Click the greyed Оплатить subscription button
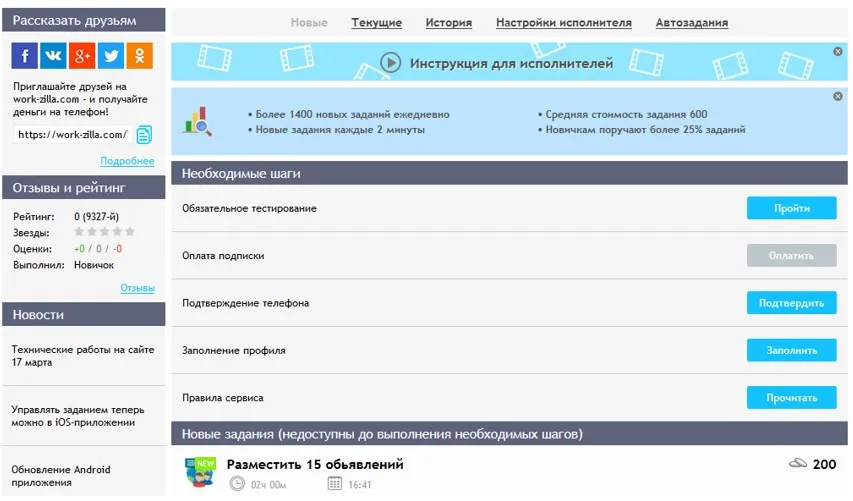 [x=792, y=256]
